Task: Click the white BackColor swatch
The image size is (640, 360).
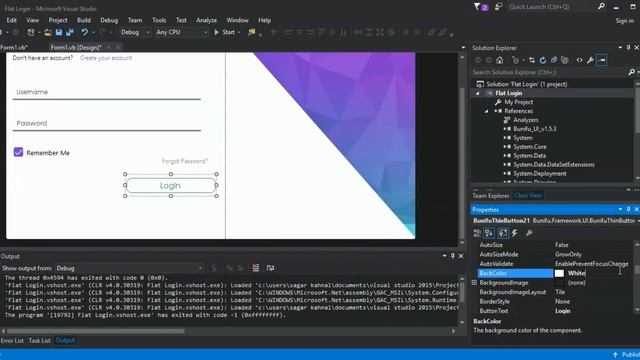Action: click(559, 273)
